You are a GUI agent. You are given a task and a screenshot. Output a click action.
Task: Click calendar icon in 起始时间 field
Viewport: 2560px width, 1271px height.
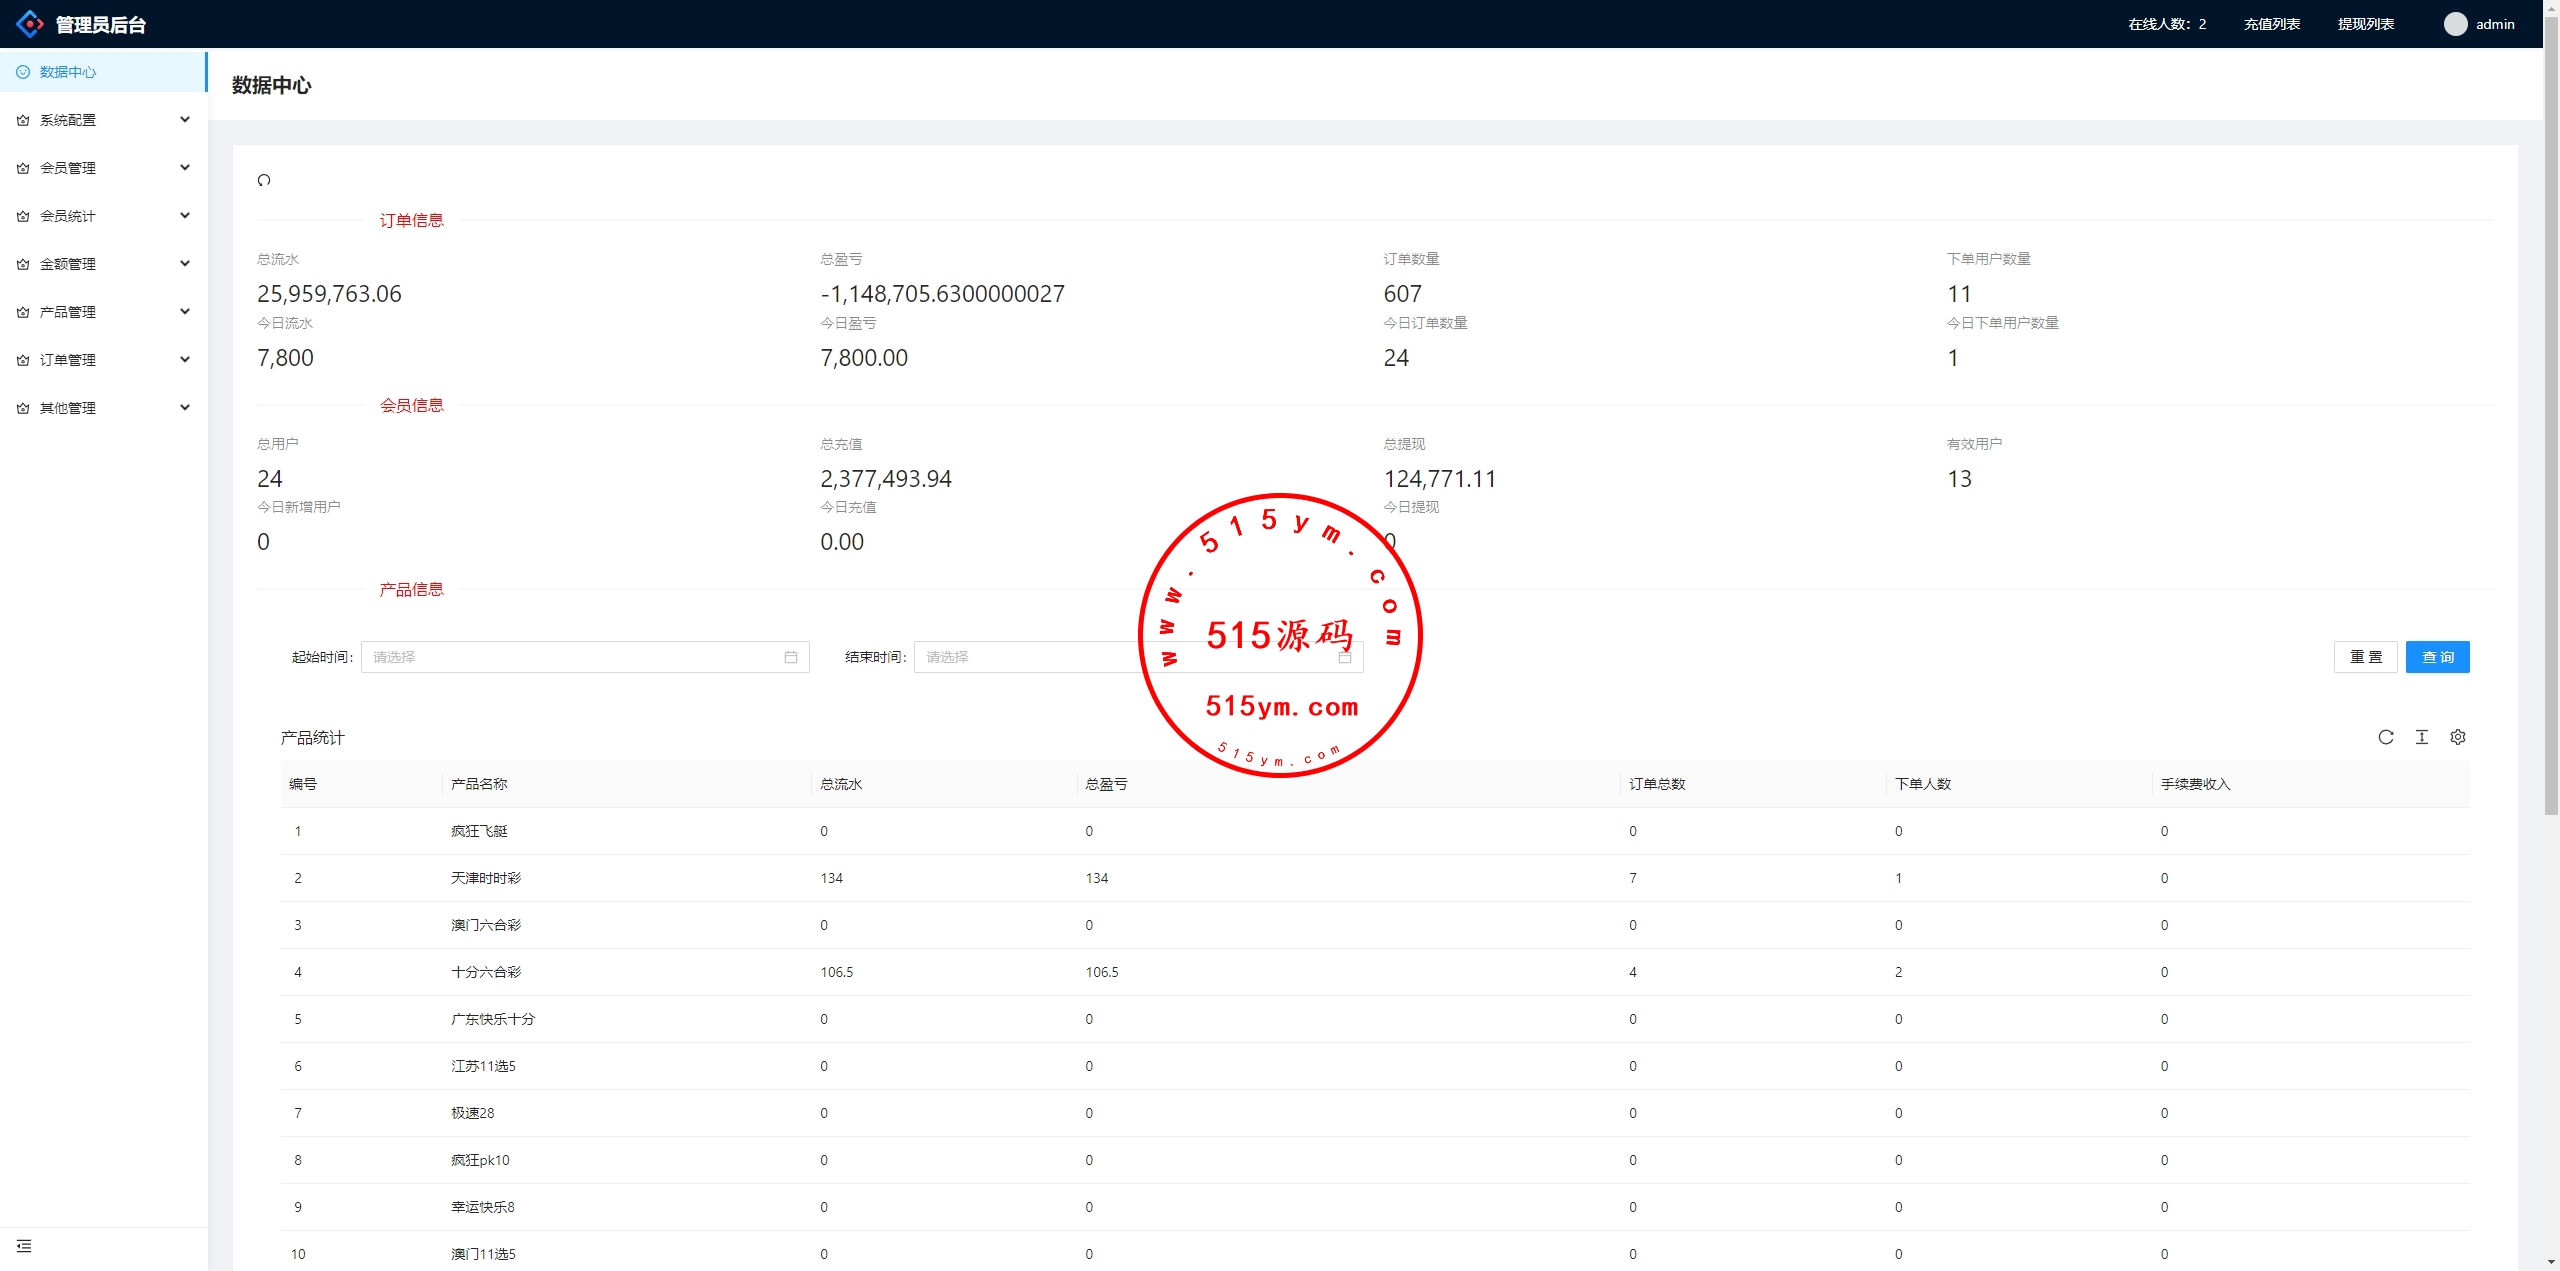tap(790, 657)
